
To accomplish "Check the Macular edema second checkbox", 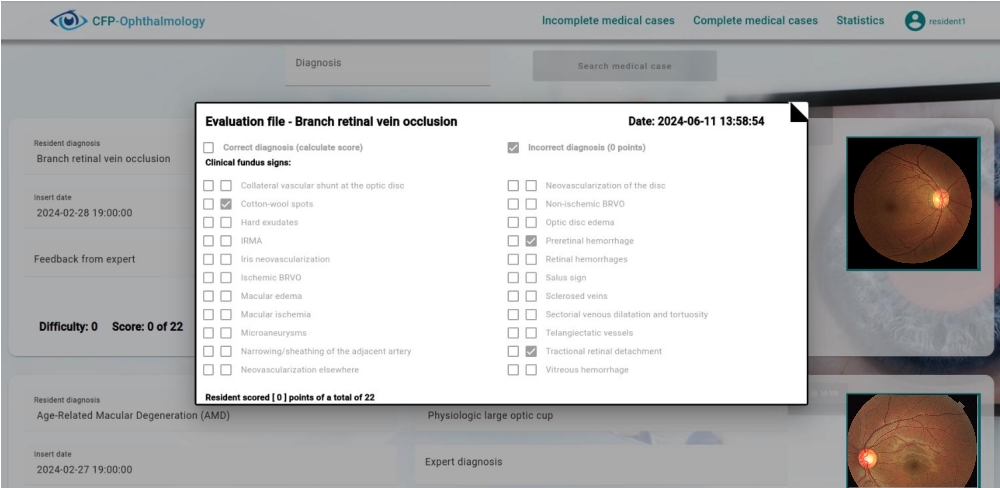I will [226, 297].
